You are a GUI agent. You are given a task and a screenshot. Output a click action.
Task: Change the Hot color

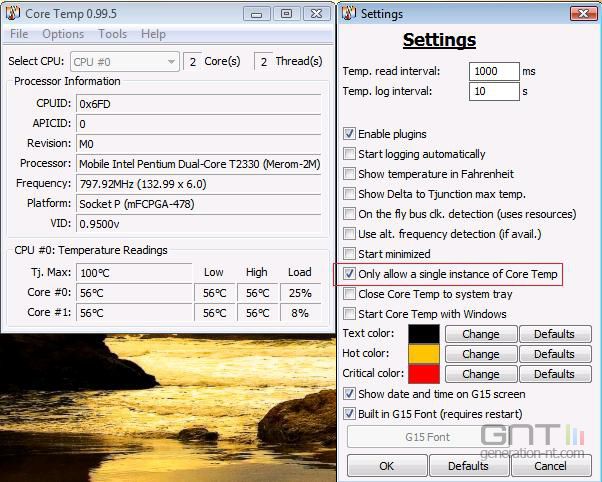tap(481, 354)
